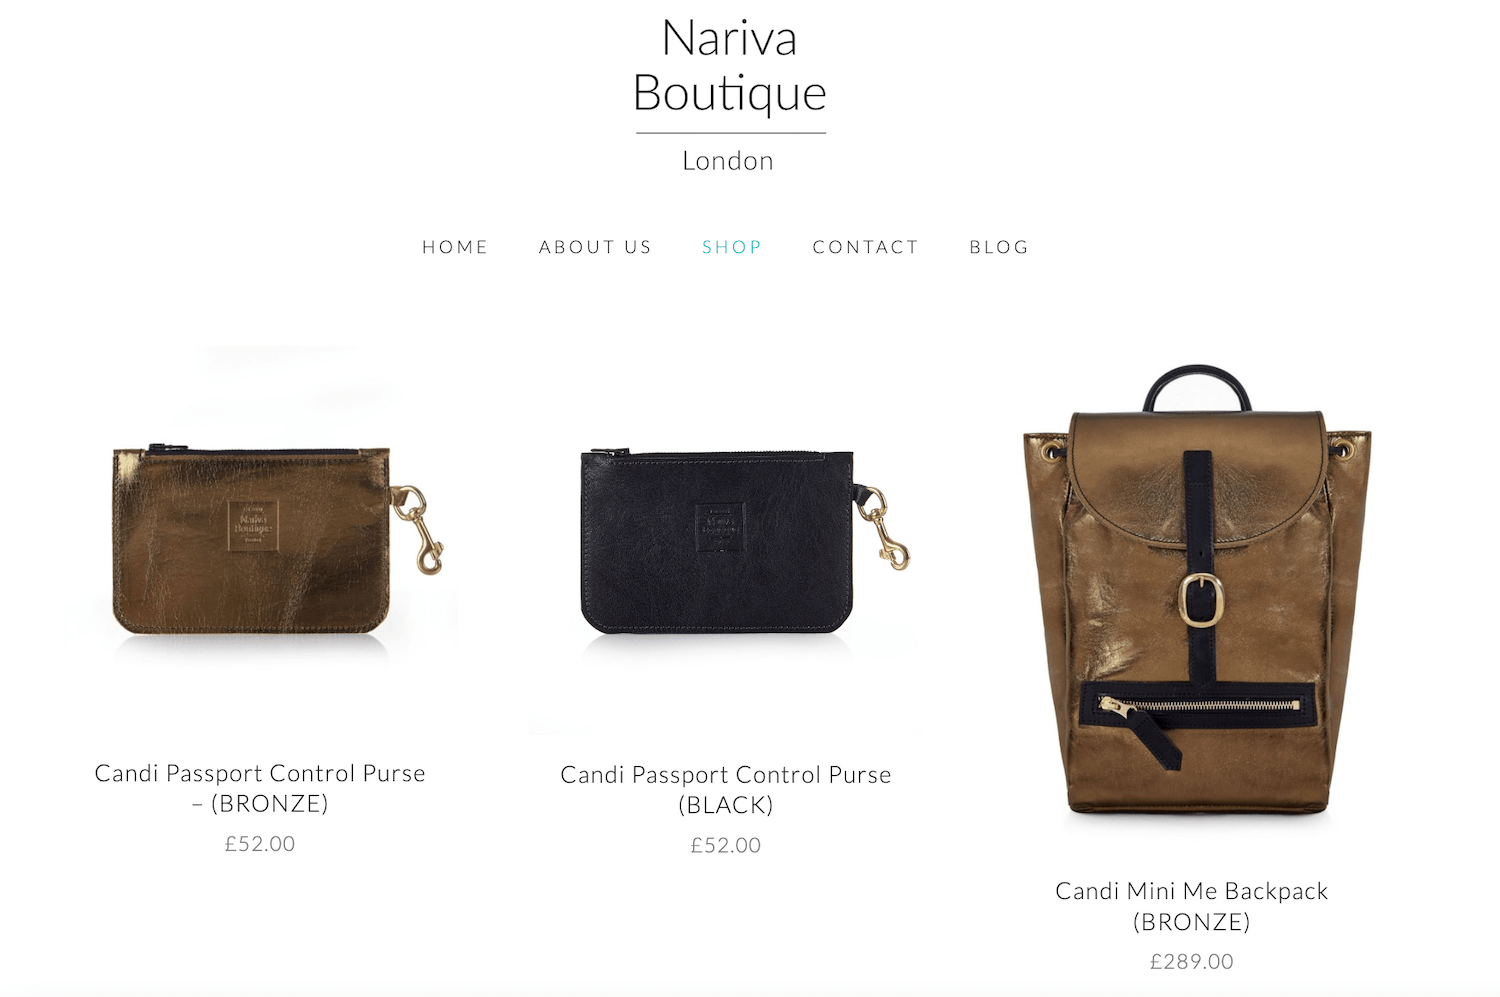Click the gold clasp on the black purse
1500x997 pixels.
click(x=883, y=527)
